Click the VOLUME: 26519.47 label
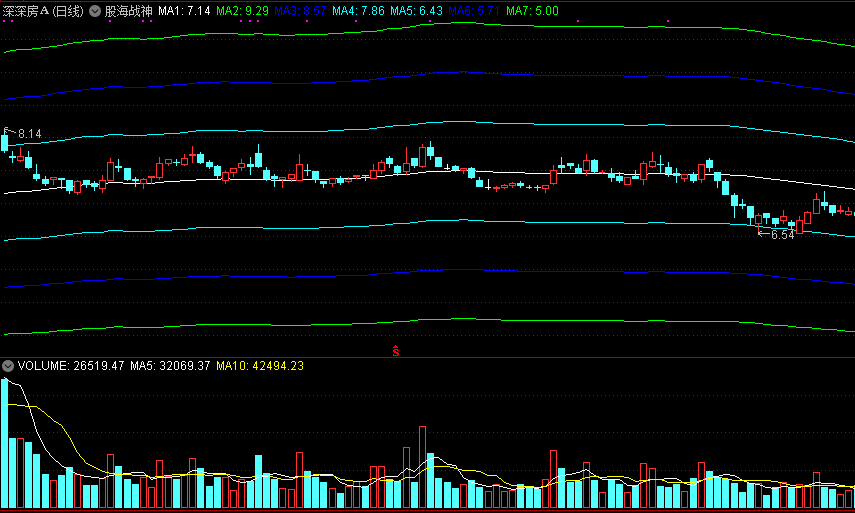The image size is (855, 513). click(71, 366)
